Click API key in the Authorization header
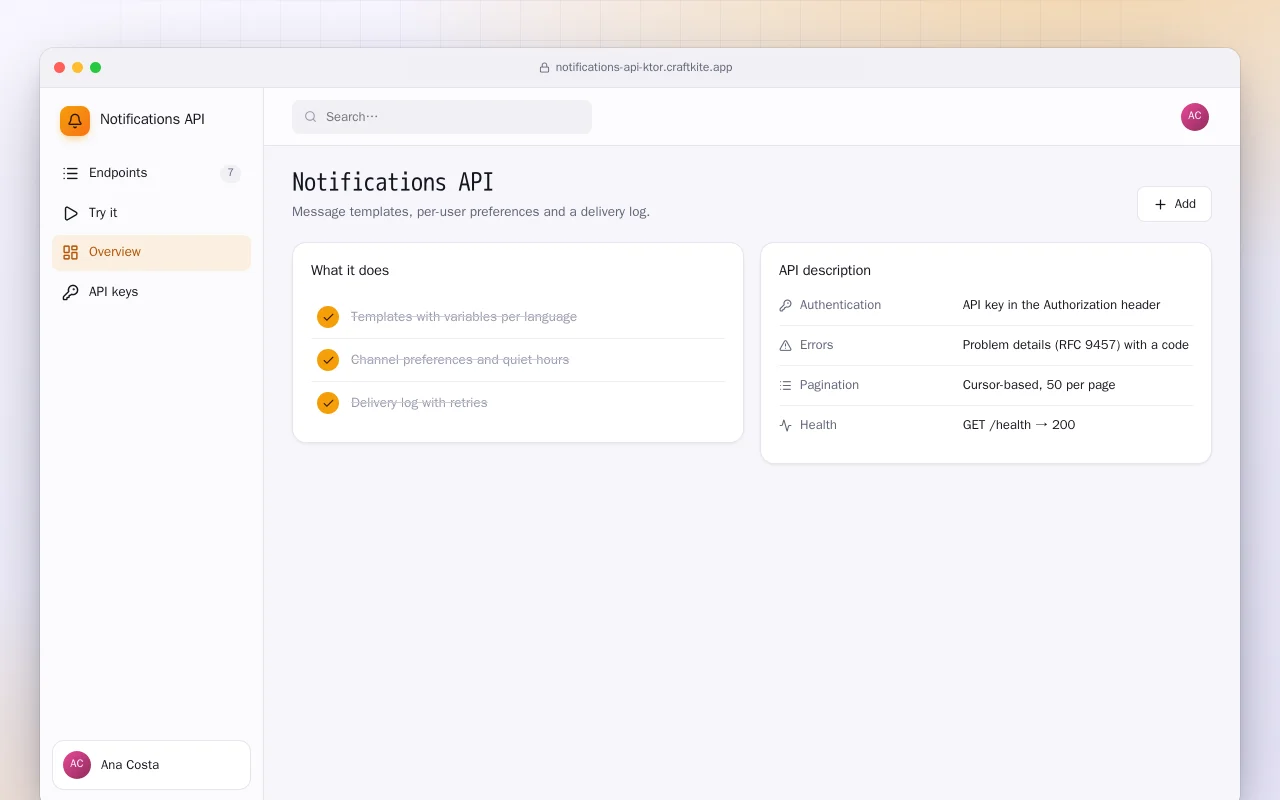The image size is (1280, 800). coord(1061,305)
